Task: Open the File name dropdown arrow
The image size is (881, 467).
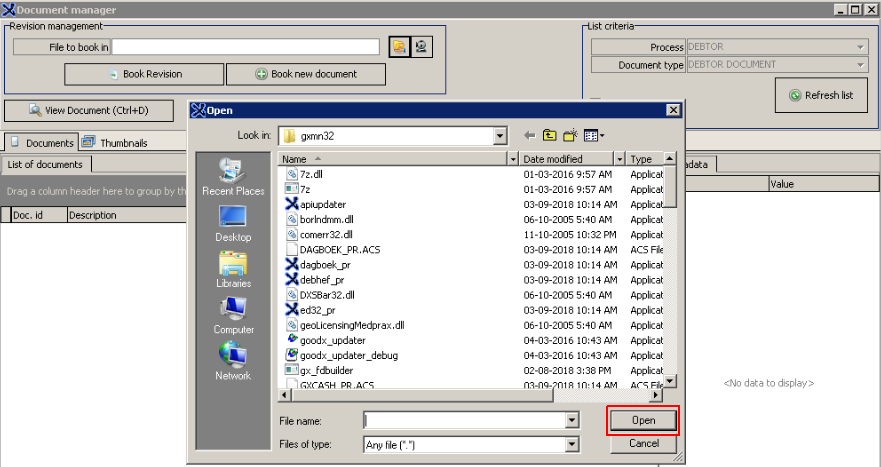Action: 572,421
